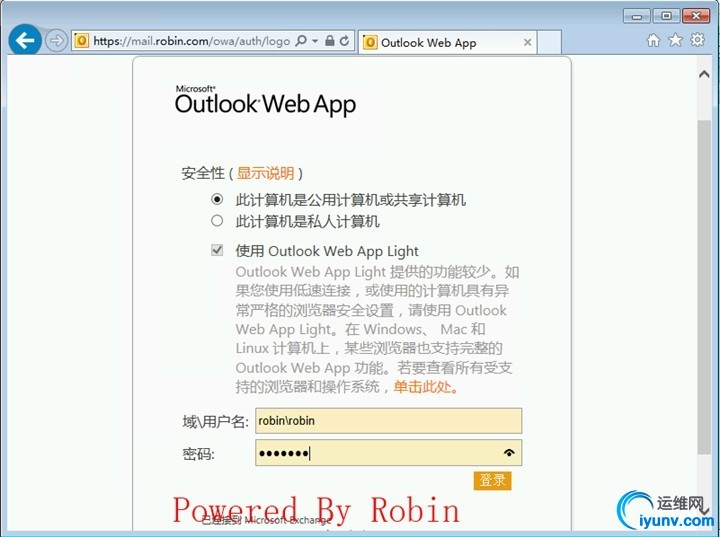
Task: Open the address bar dropdown arrow
Action: 315,41
